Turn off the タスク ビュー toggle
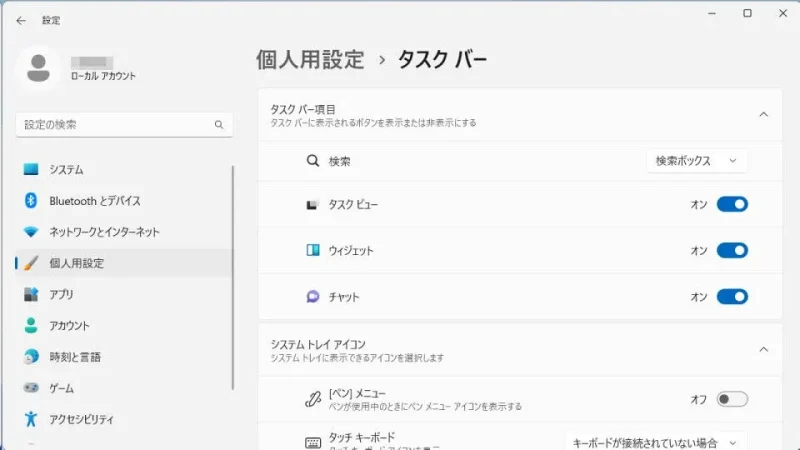 (x=732, y=204)
